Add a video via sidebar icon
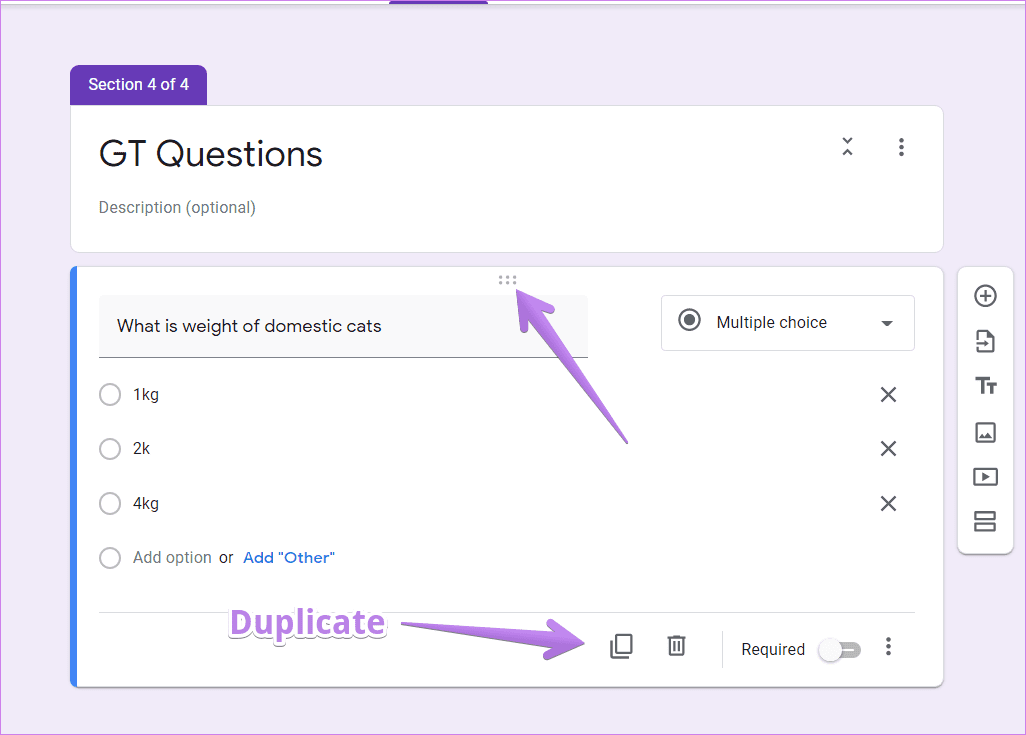1026x735 pixels. point(985,476)
